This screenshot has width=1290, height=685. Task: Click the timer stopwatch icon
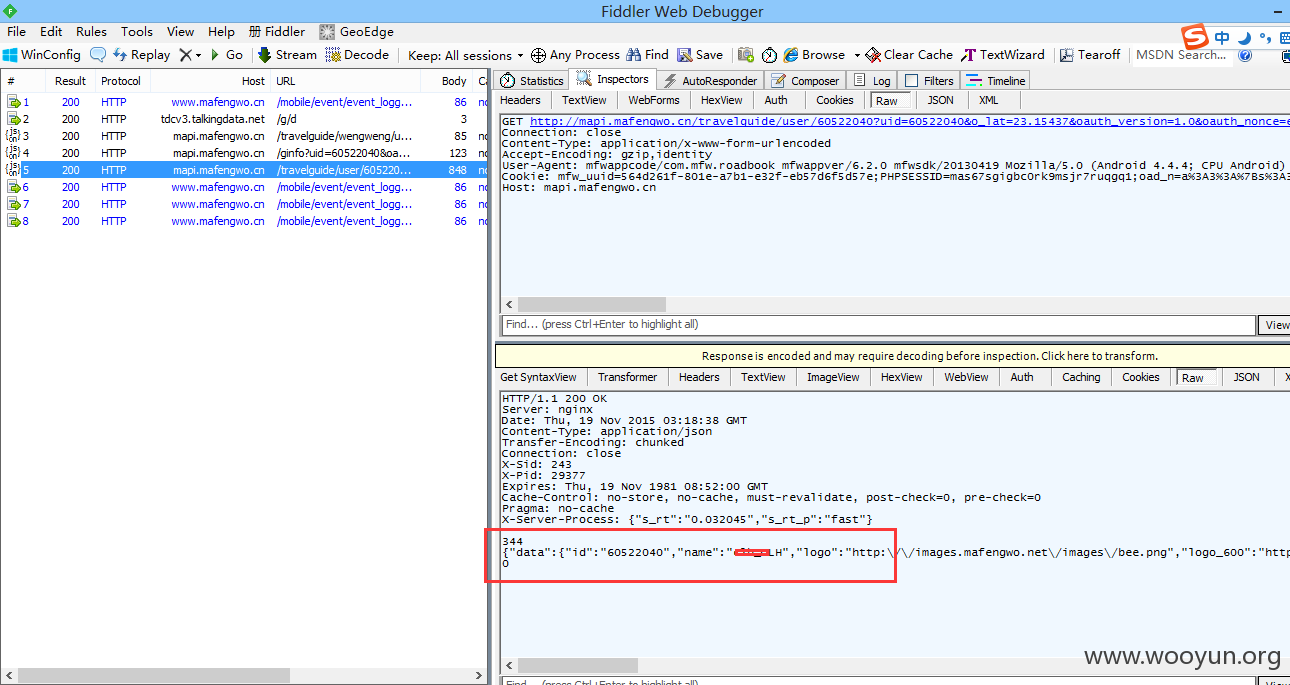769,55
